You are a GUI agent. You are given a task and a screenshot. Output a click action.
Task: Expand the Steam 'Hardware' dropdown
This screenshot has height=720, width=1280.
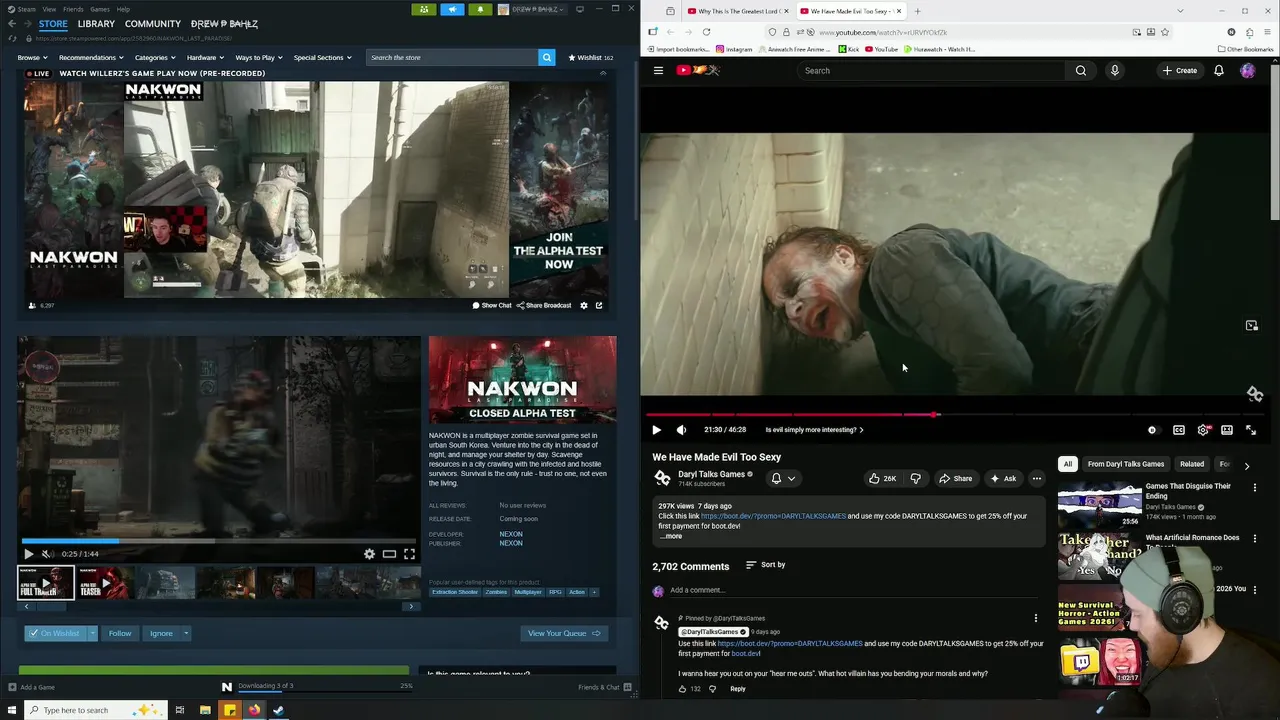click(205, 57)
